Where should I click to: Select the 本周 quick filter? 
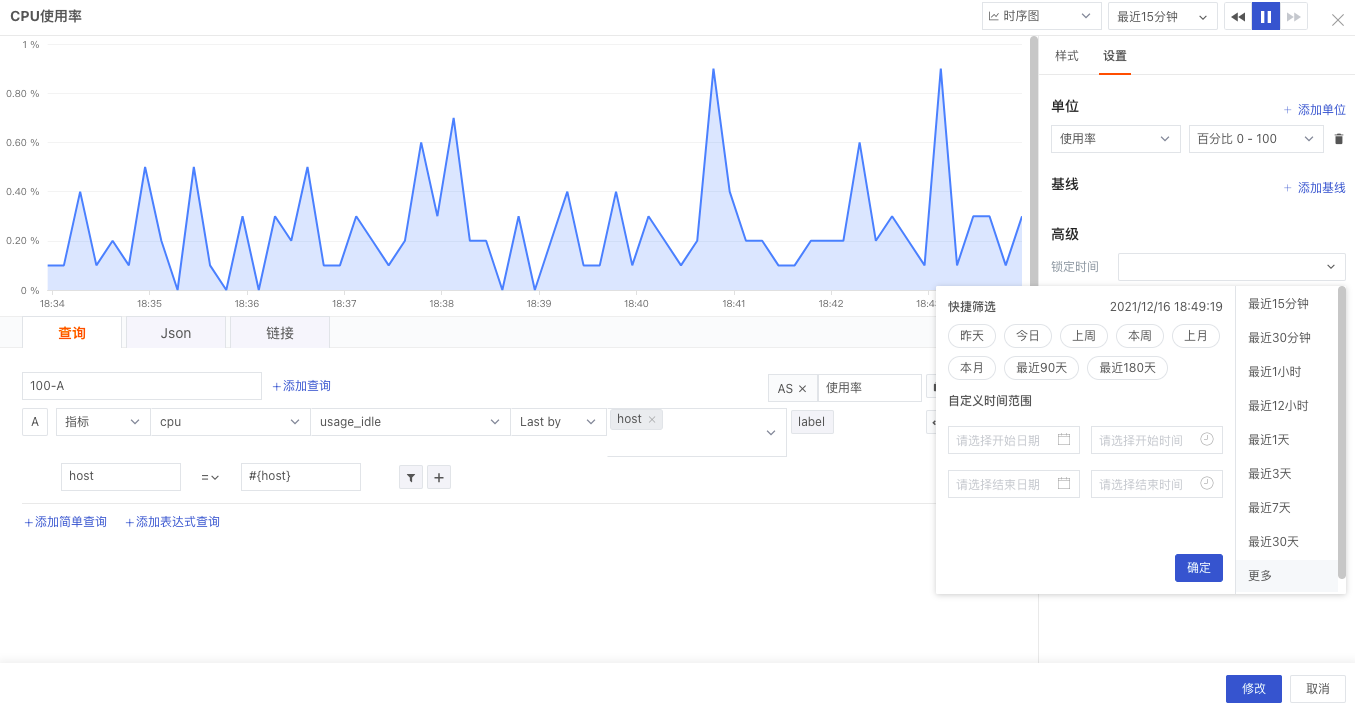[x=1140, y=336]
